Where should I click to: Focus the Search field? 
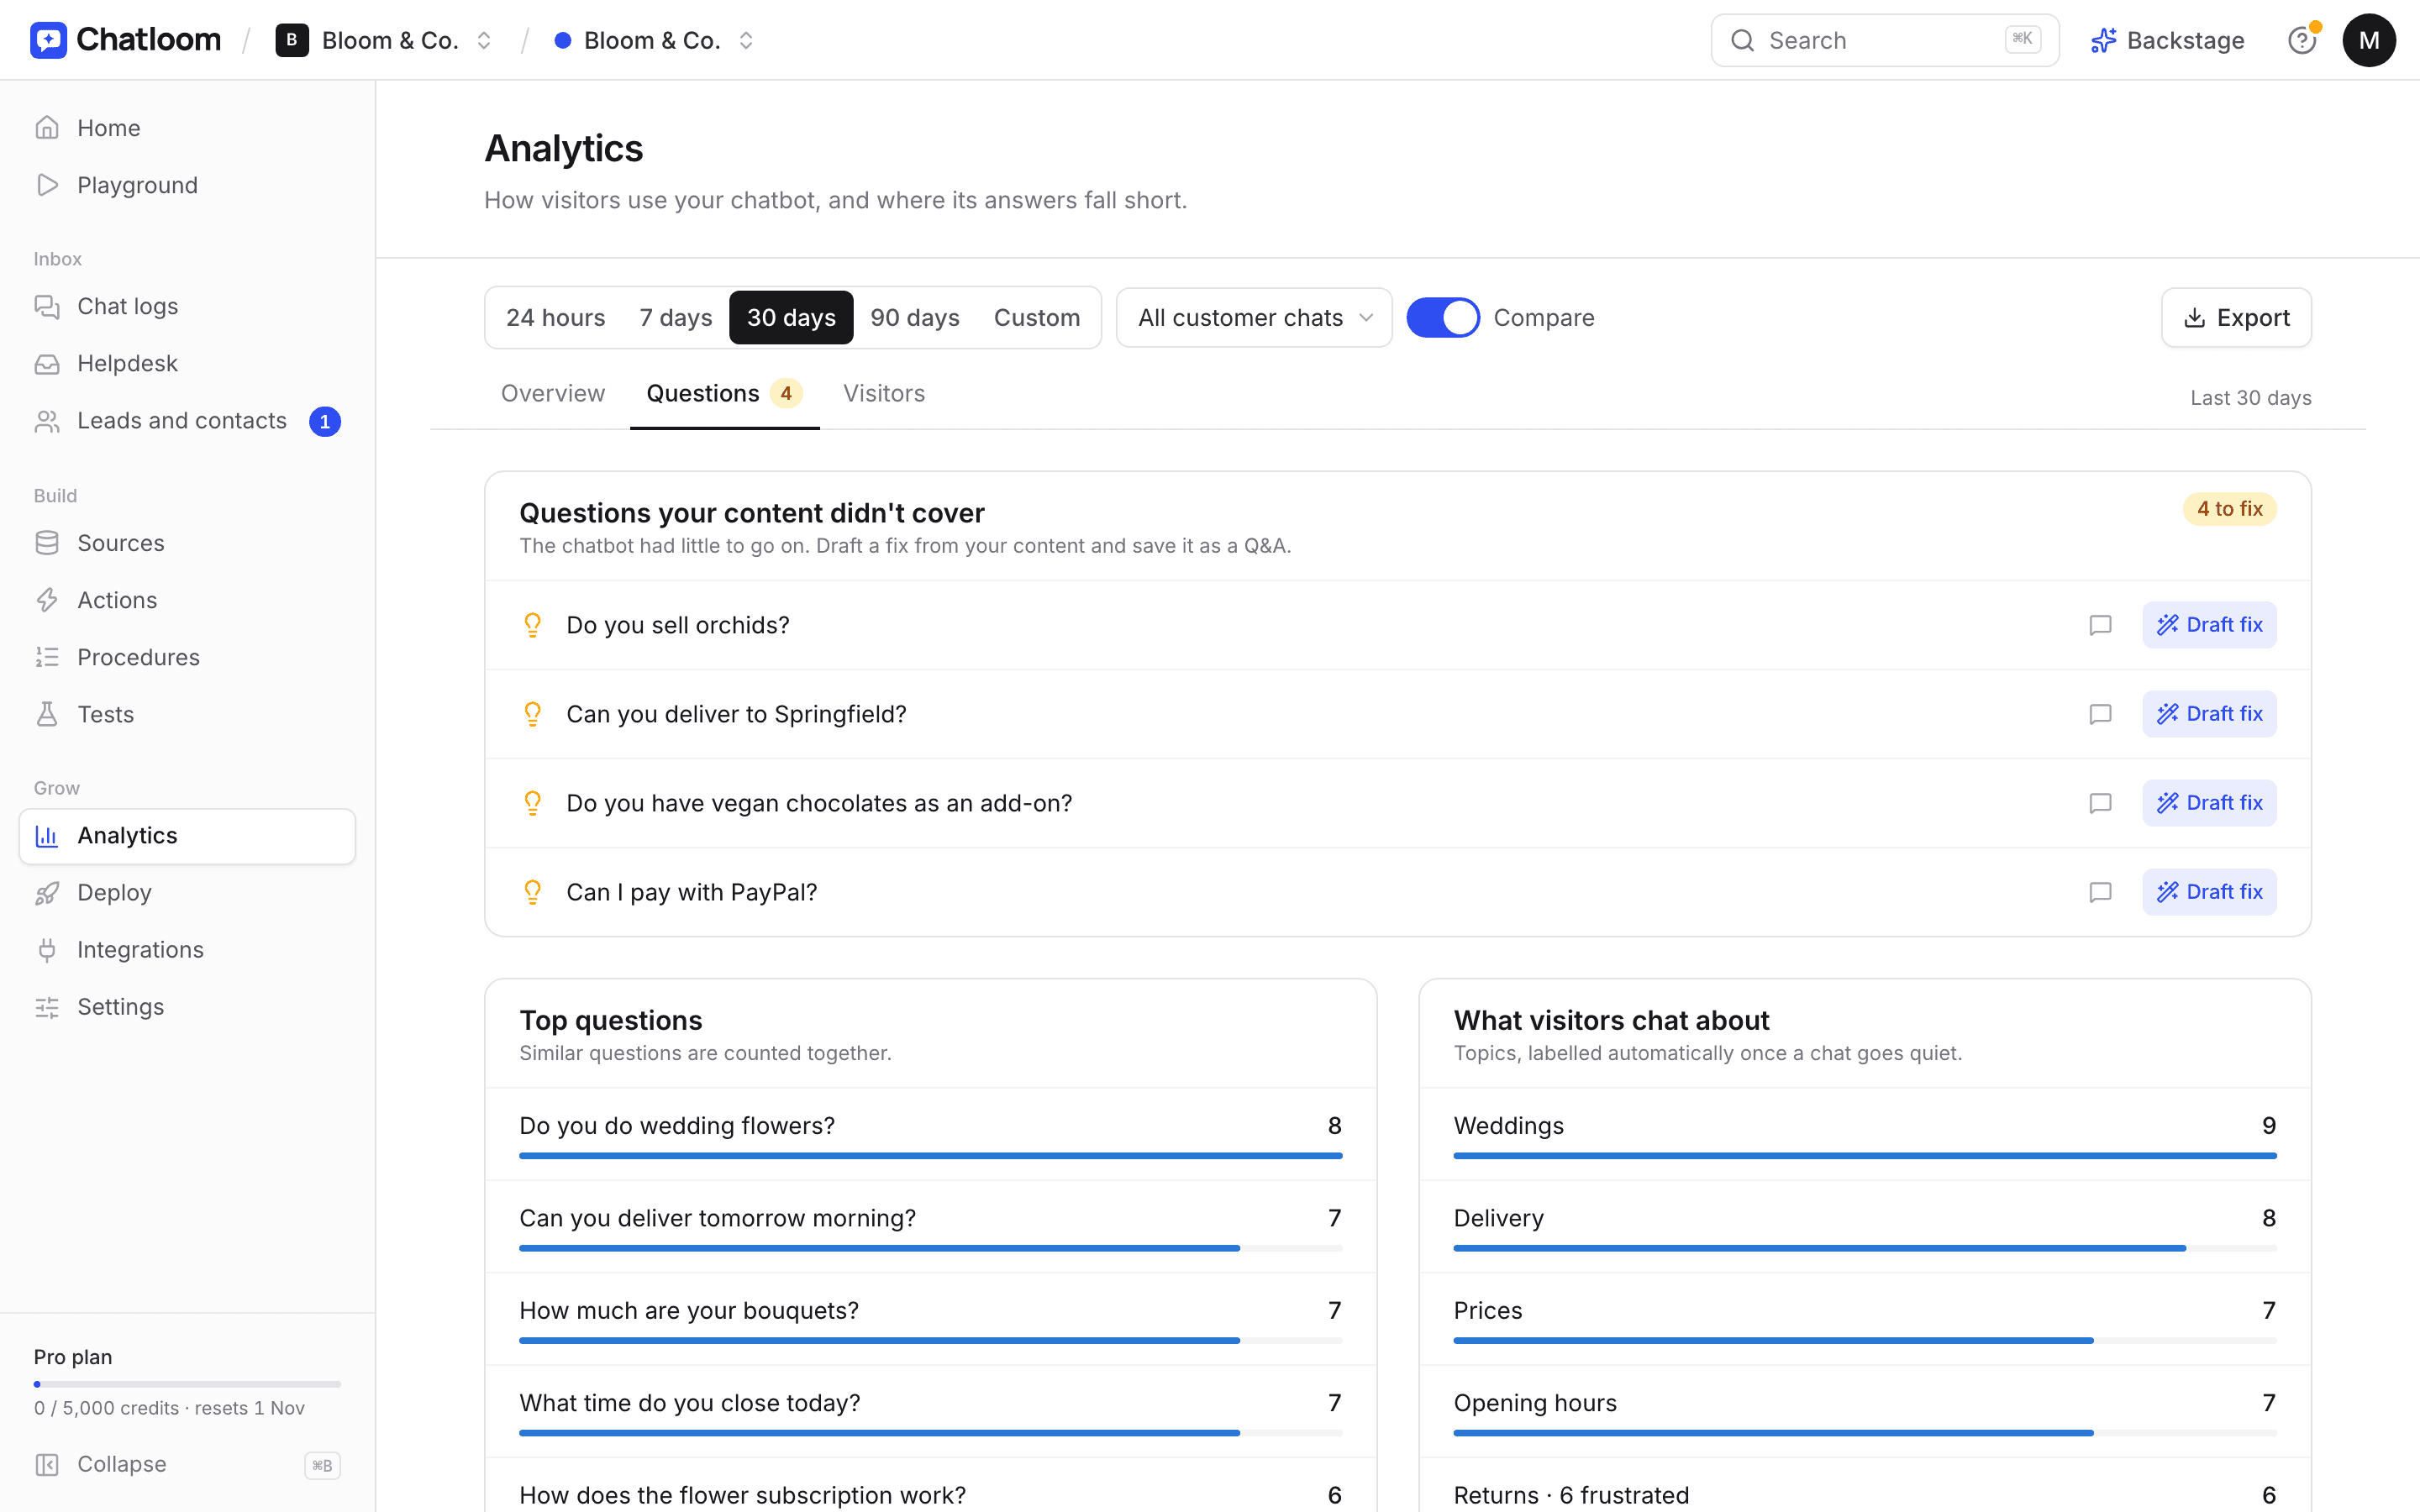1884,40
